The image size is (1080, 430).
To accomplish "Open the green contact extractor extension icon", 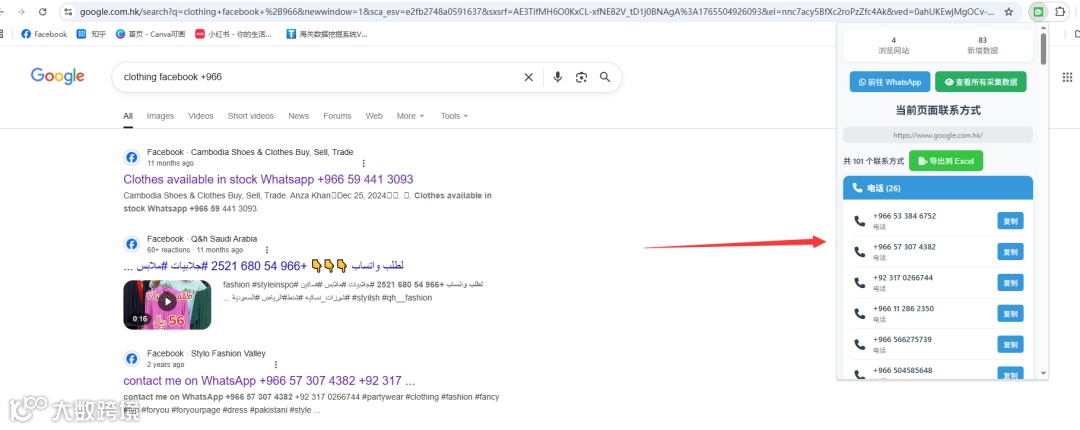I will [x=1038, y=12].
